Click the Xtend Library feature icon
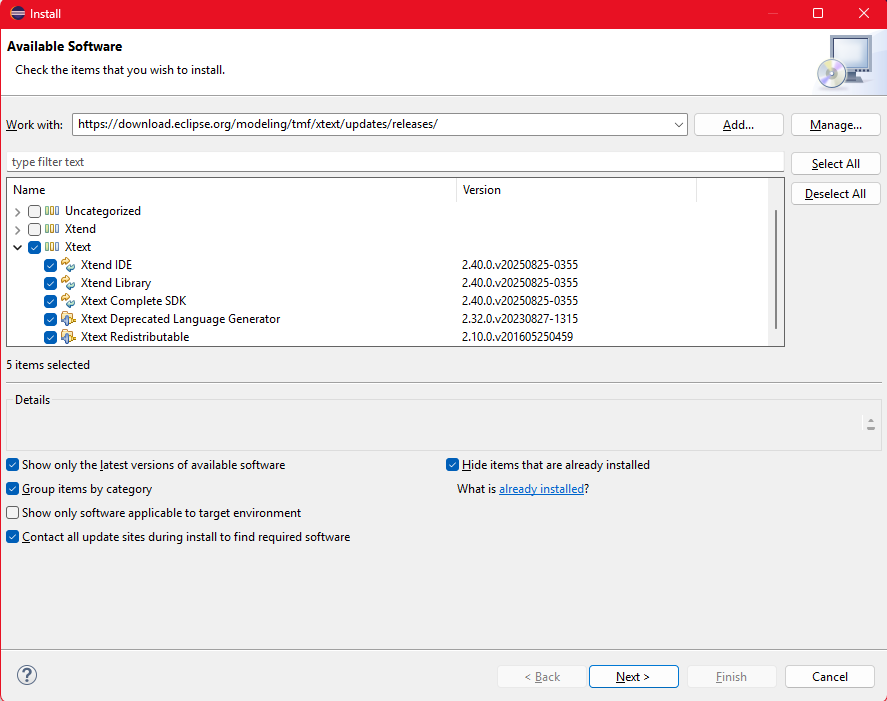 coord(68,283)
